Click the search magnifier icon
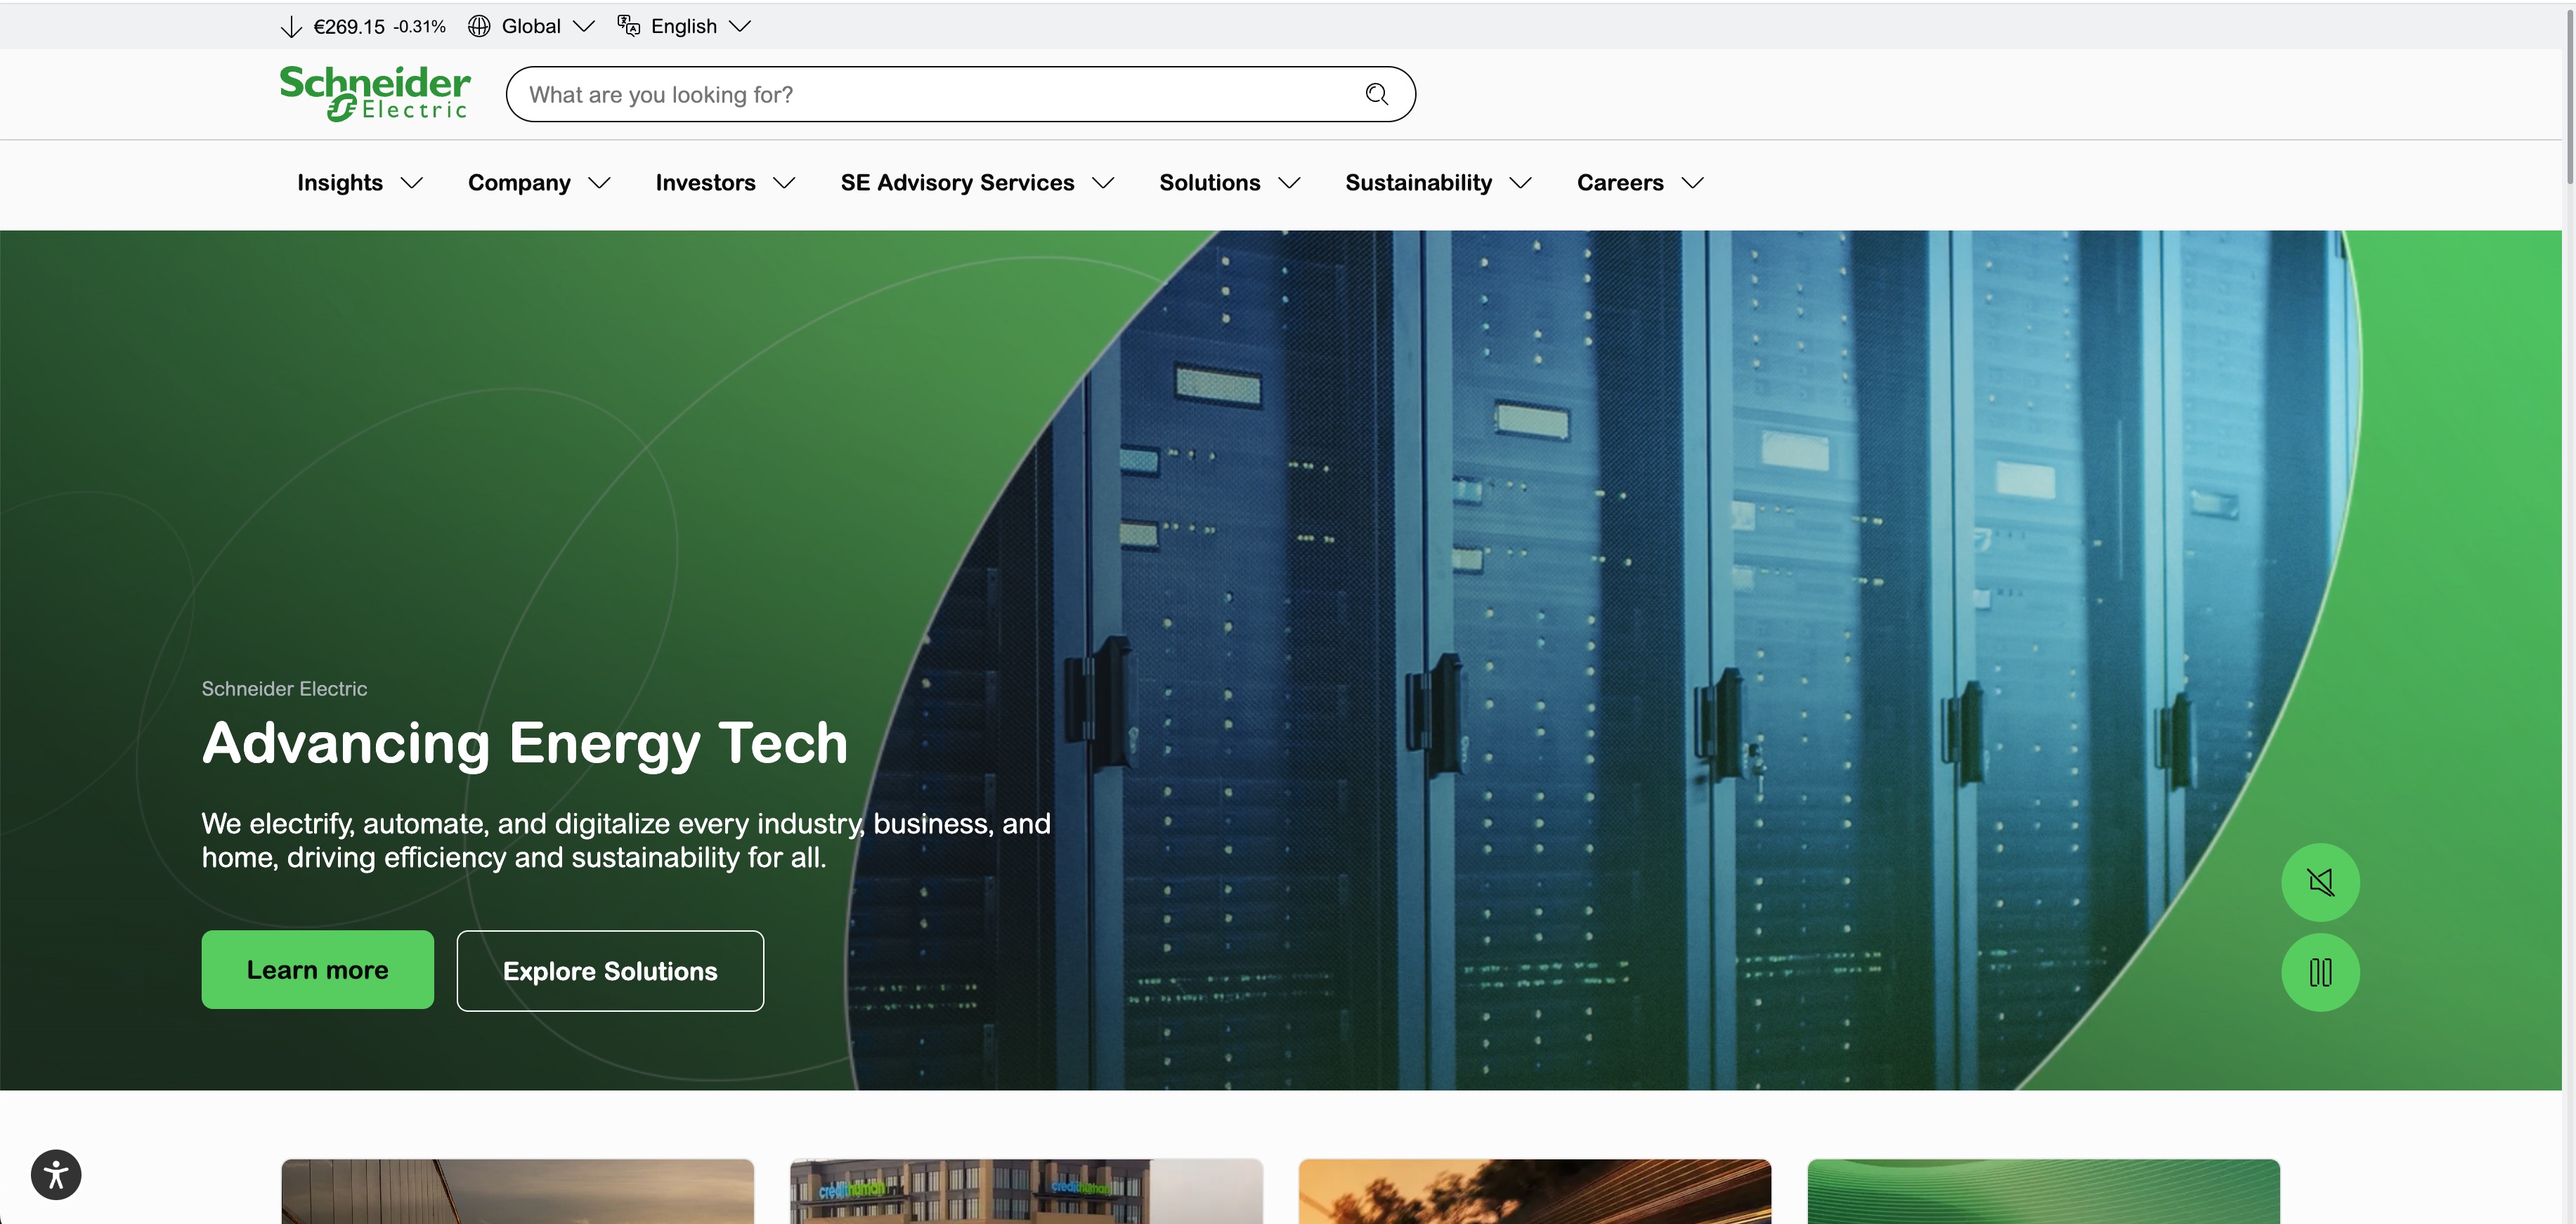2576x1224 pixels. click(x=1377, y=94)
